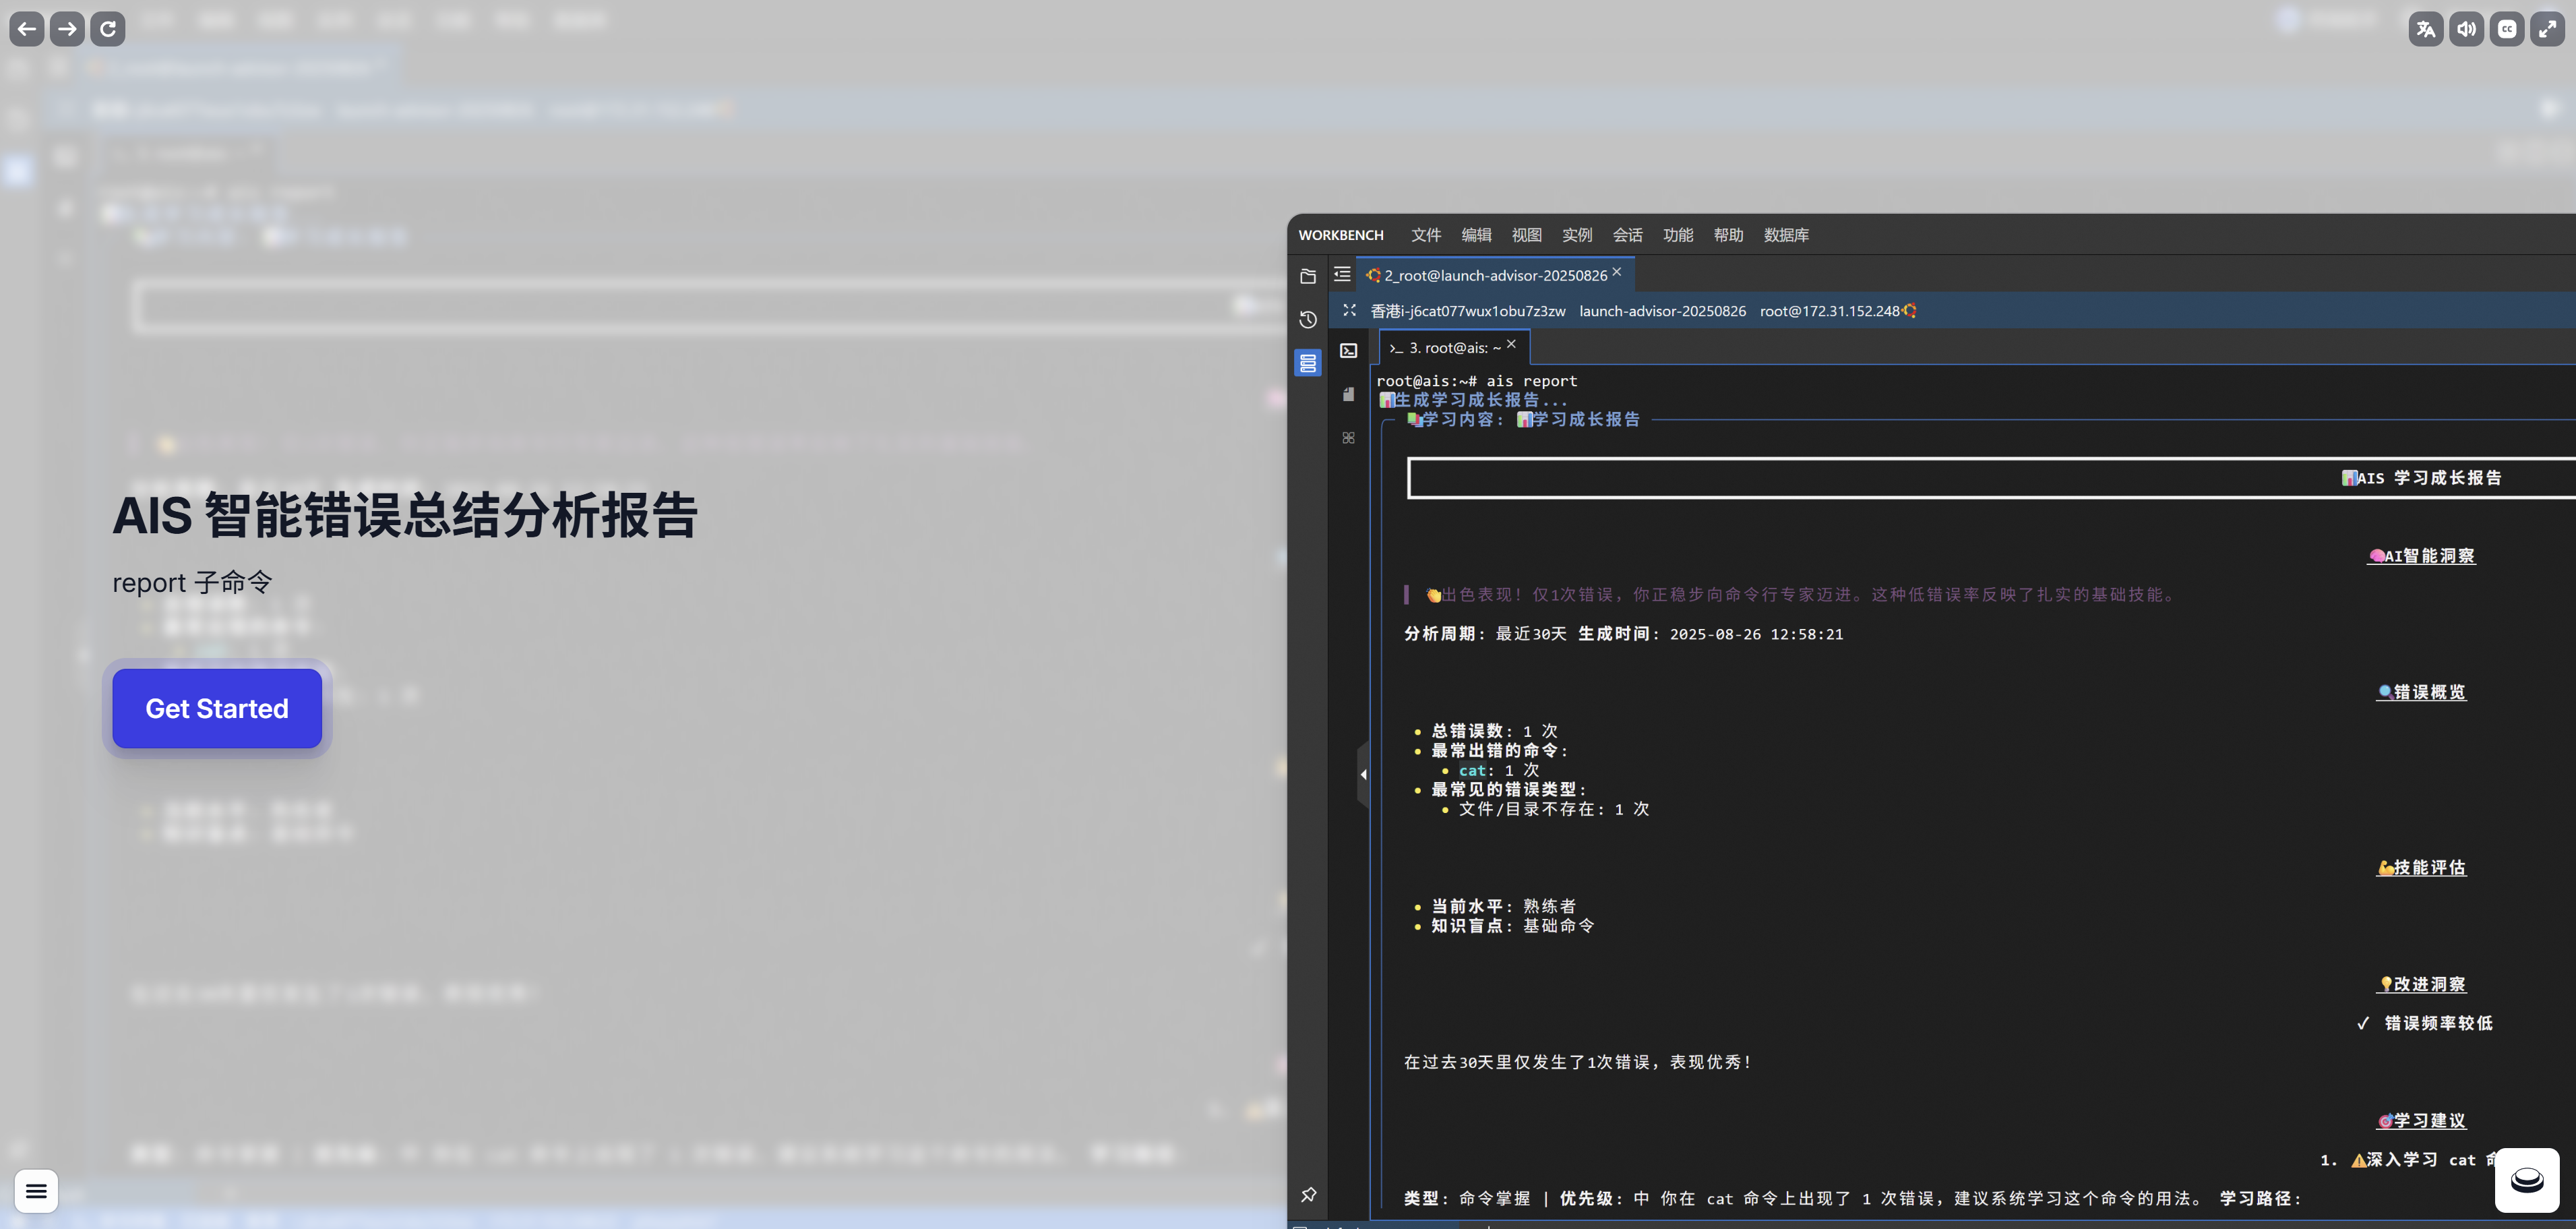Image resolution: width=2576 pixels, height=1229 pixels.
Task: Open the 视图 menu
Action: click(x=1527, y=235)
